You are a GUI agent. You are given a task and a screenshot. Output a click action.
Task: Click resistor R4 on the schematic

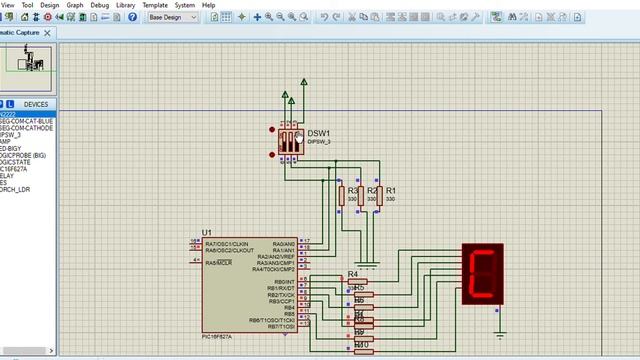358,282
